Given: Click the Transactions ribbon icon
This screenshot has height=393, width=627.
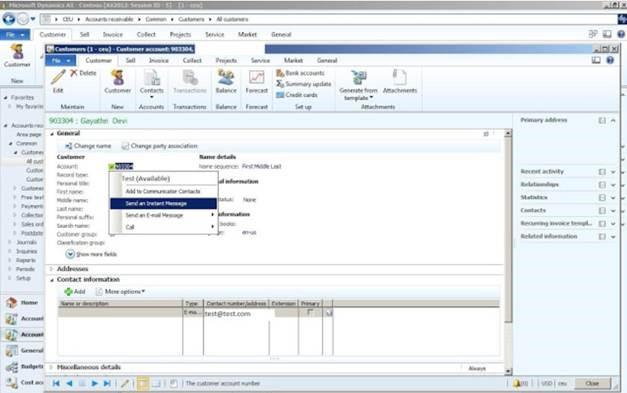Looking at the screenshot, I should point(190,78).
